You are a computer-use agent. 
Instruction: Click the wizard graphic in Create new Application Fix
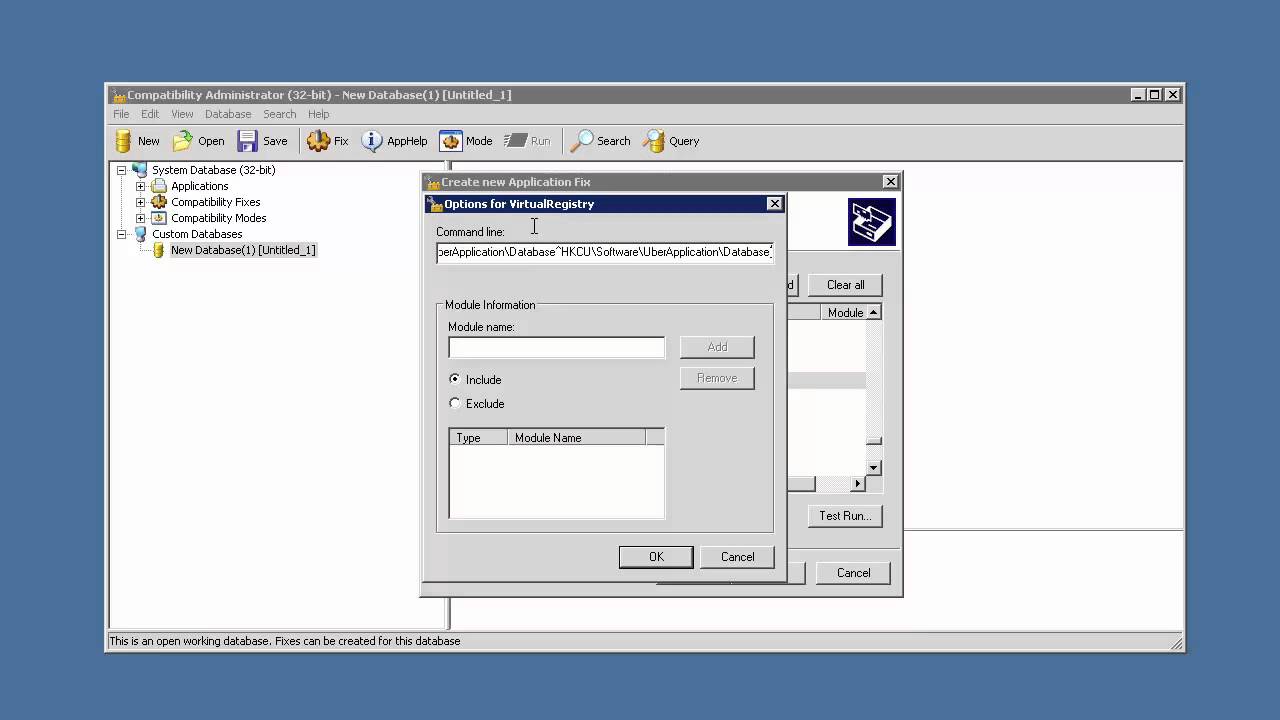click(x=871, y=222)
